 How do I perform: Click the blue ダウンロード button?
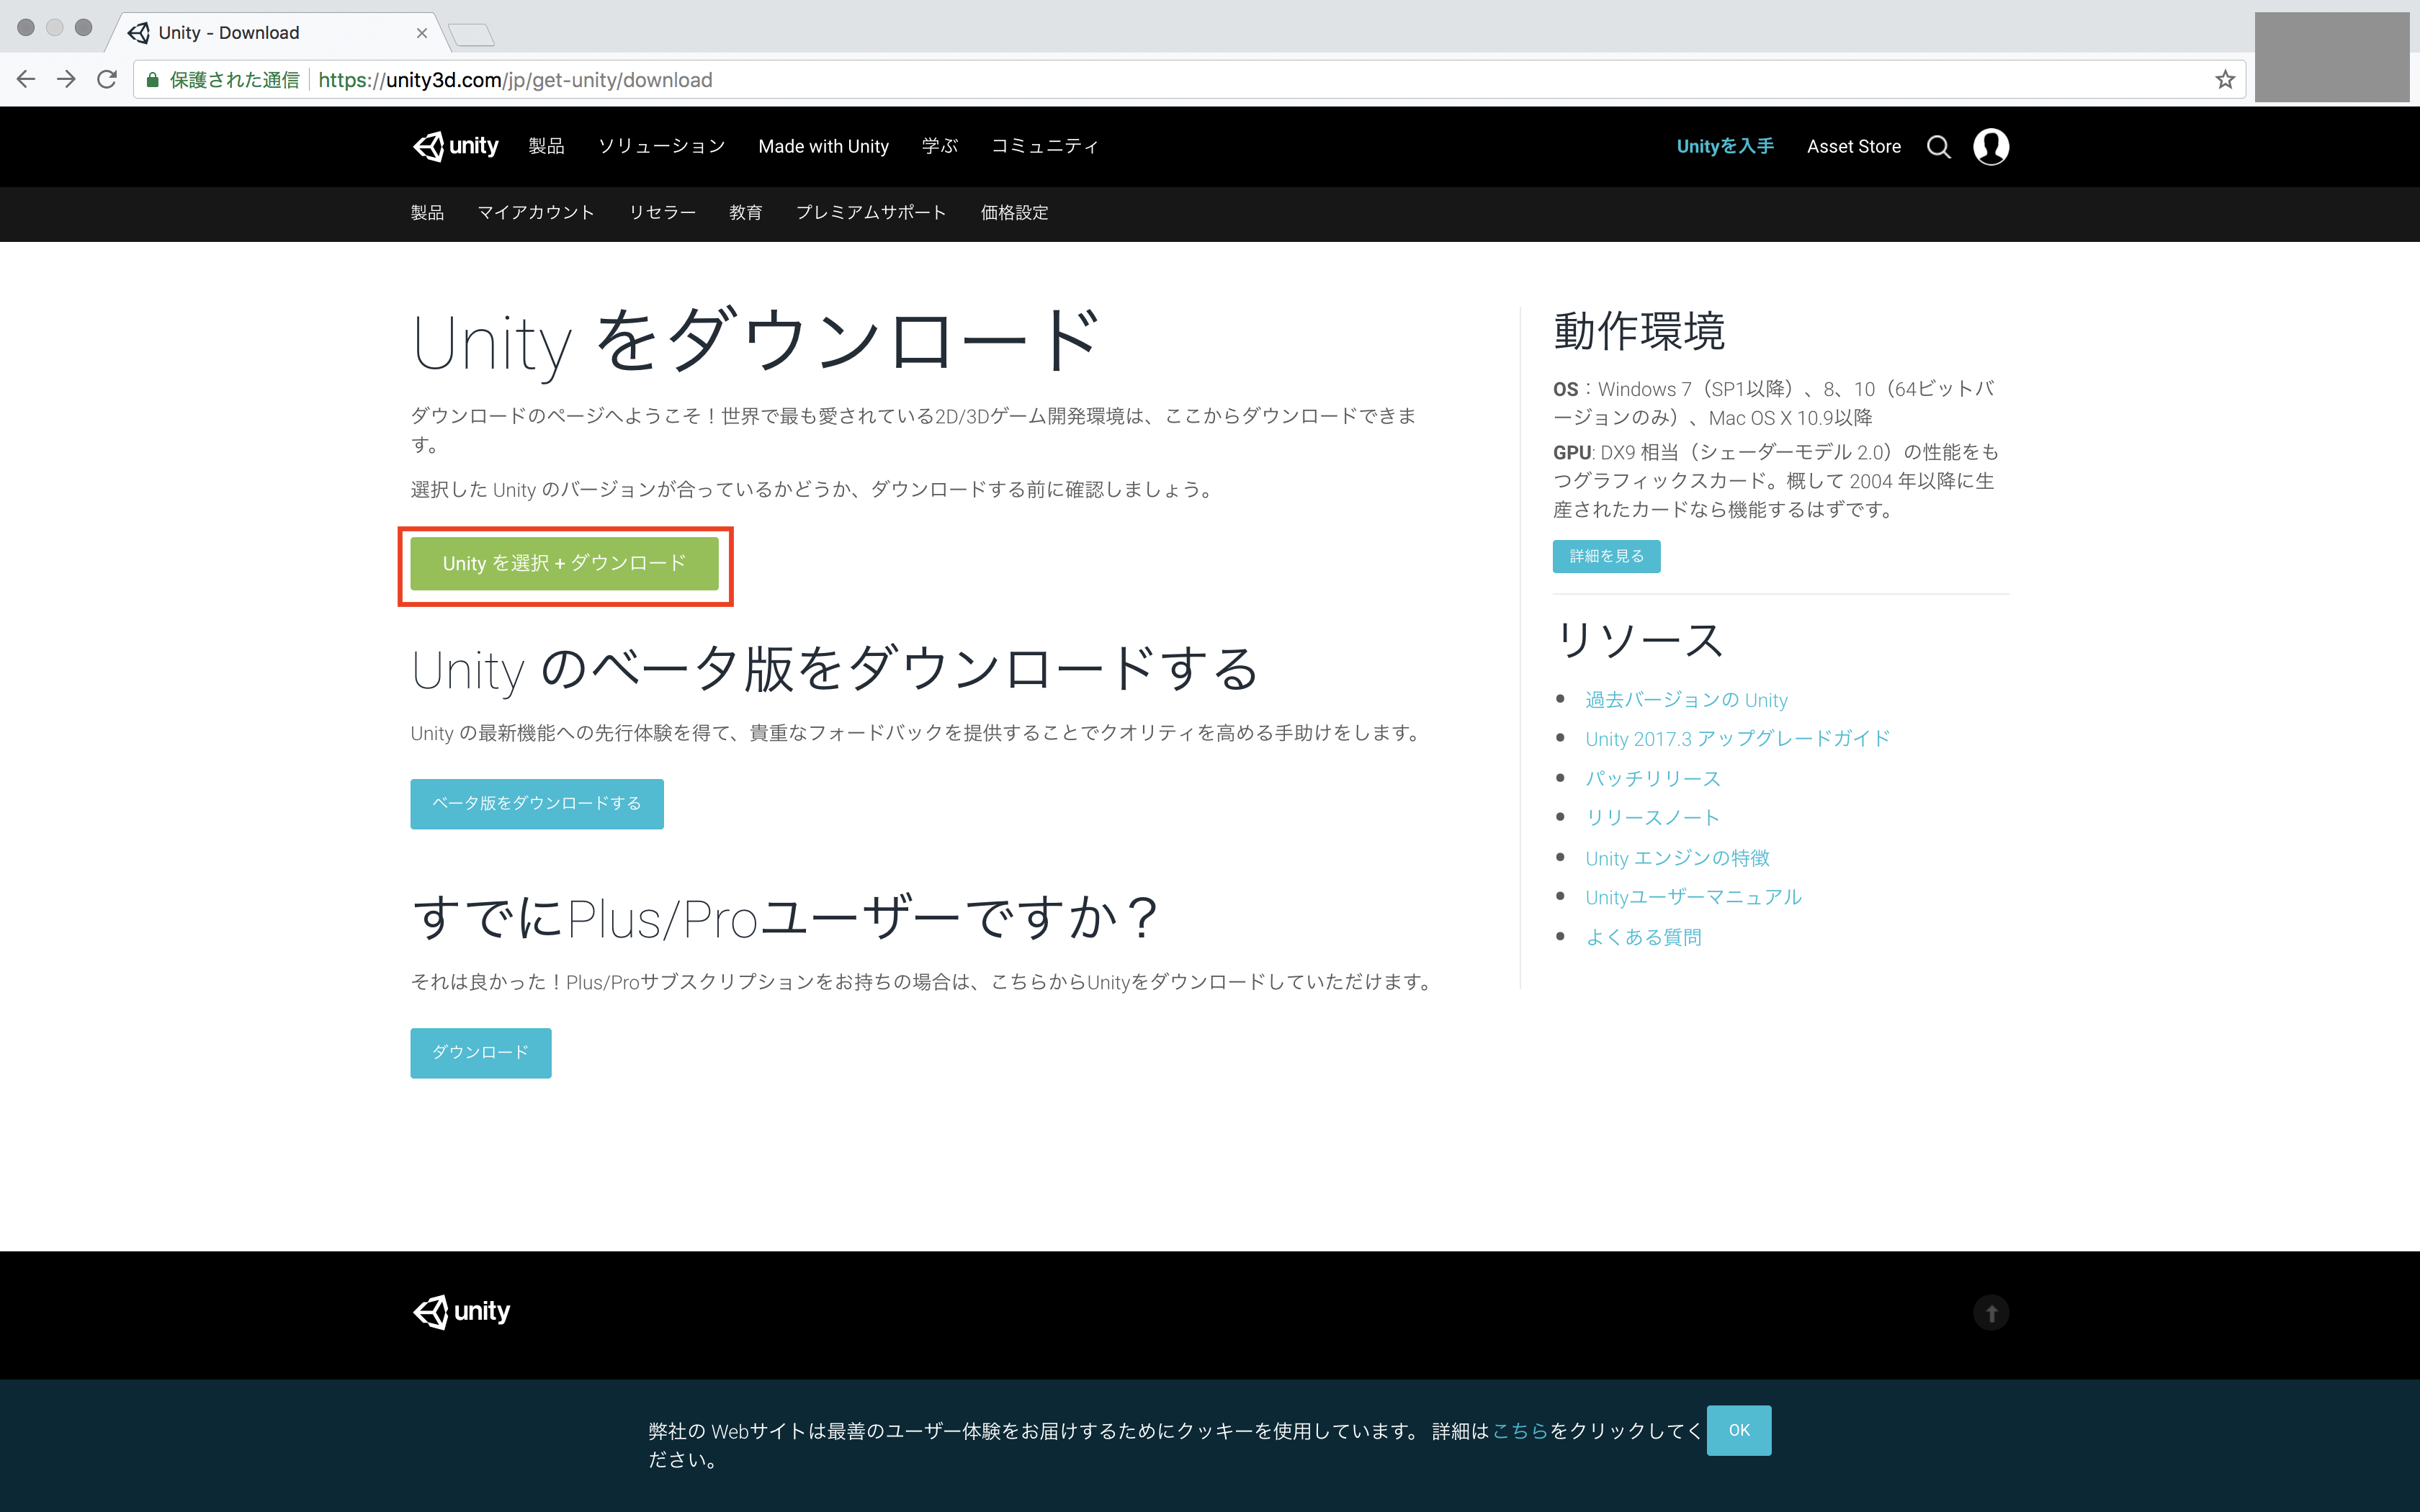pyautogui.click(x=480, y=1052)
